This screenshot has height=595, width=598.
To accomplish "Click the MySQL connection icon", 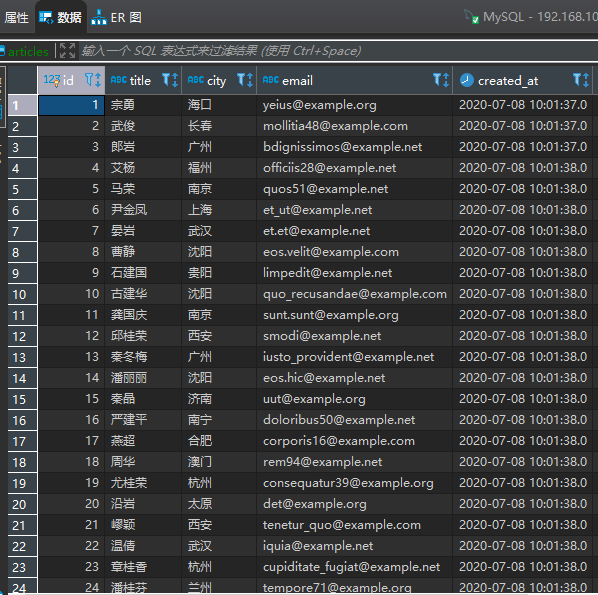I will coord(472,17).
